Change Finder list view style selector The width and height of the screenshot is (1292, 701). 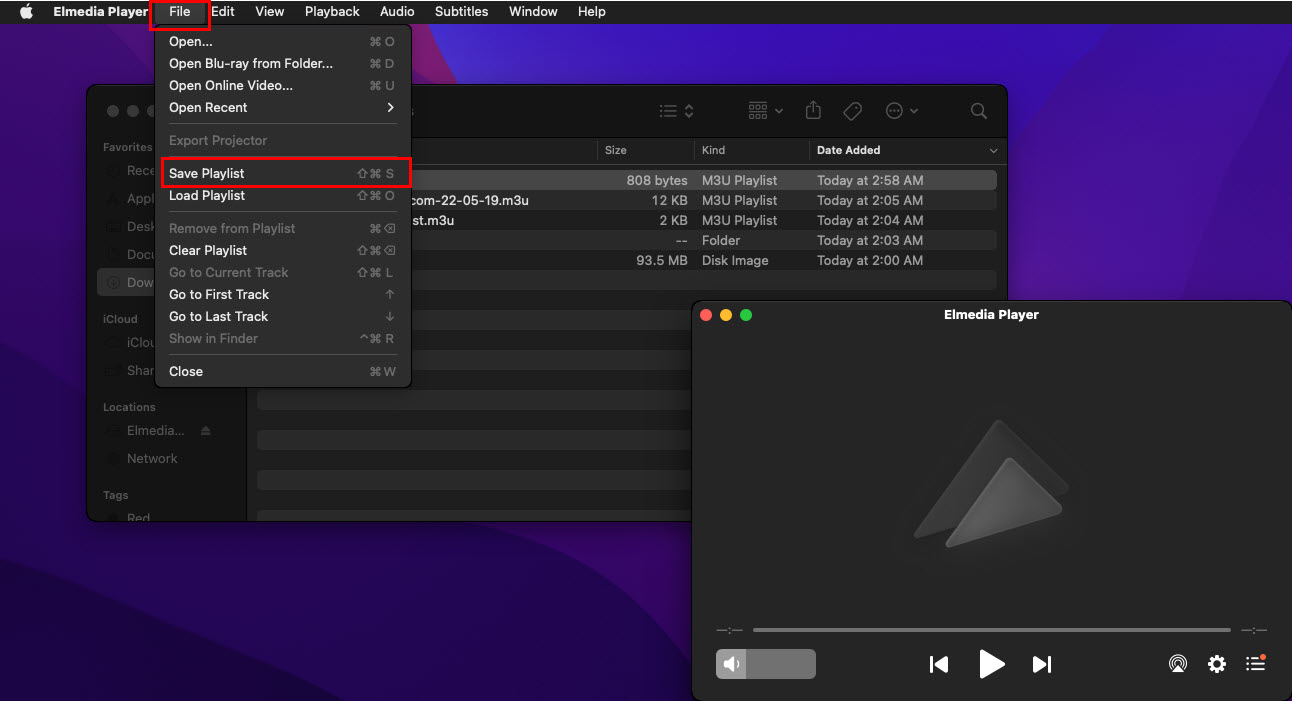(x=676, y=111)
